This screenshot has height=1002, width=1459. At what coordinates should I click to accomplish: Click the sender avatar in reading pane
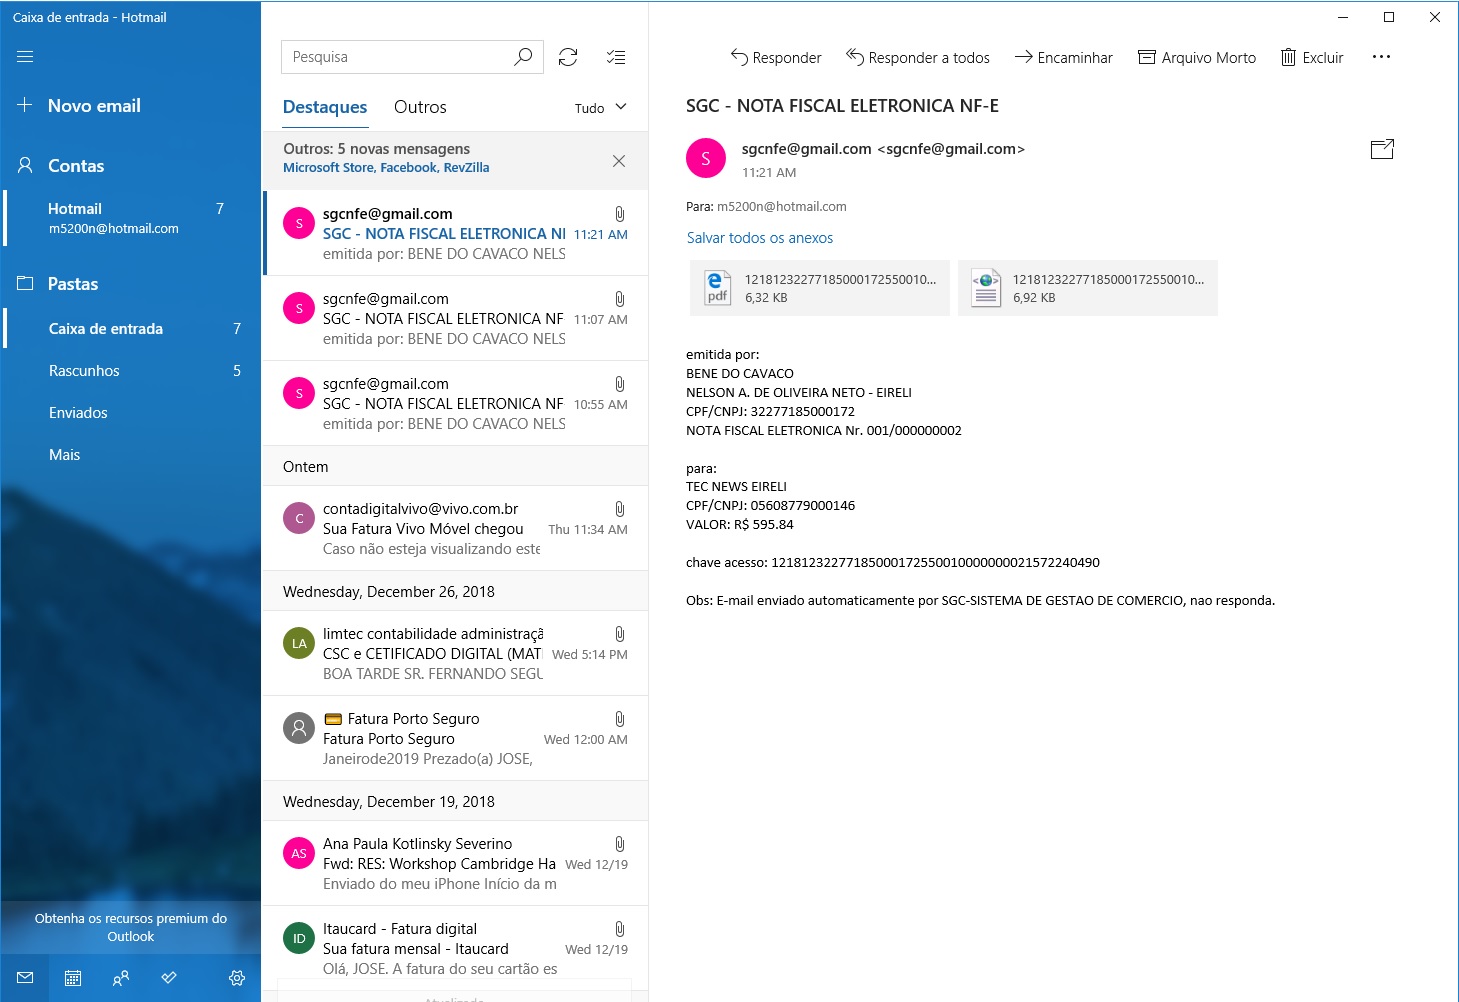tap(706, 158)
